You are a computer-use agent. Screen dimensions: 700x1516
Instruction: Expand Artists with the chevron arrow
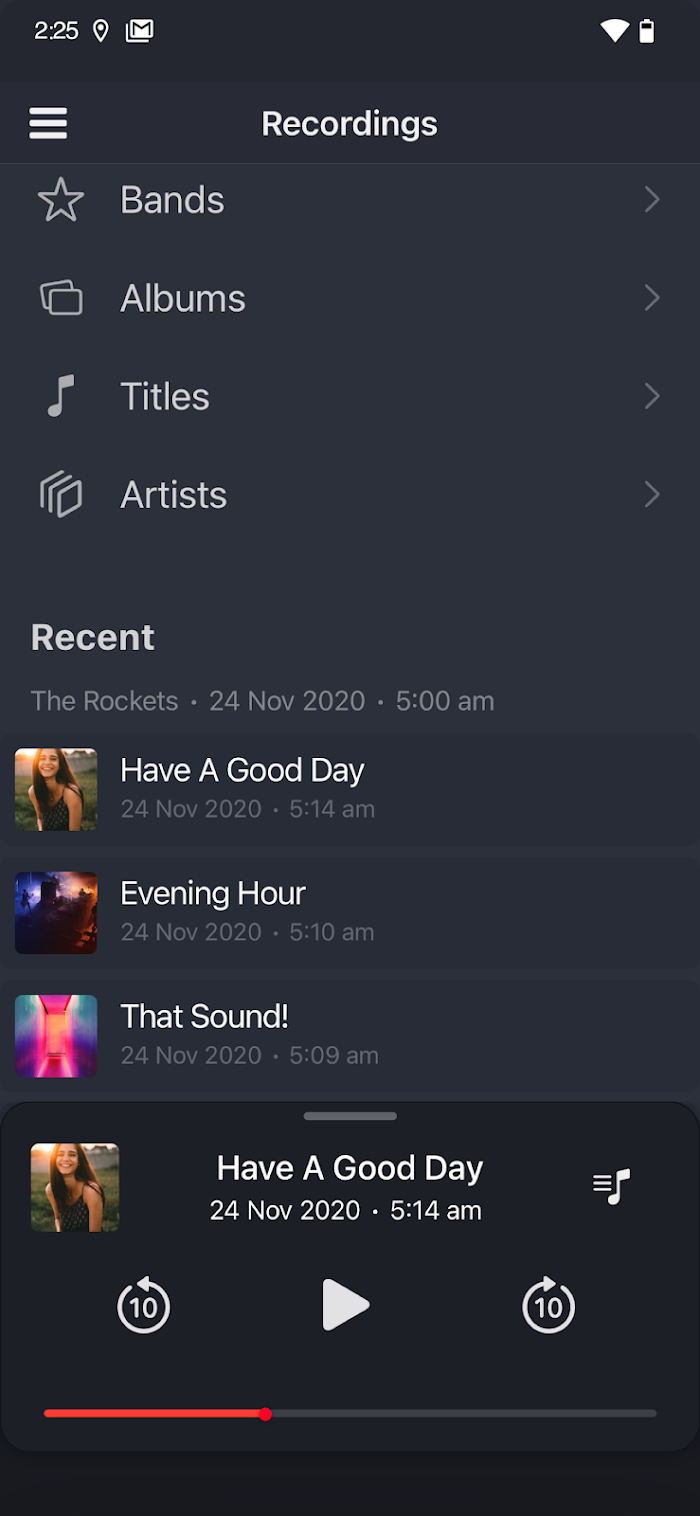(652, 495)
